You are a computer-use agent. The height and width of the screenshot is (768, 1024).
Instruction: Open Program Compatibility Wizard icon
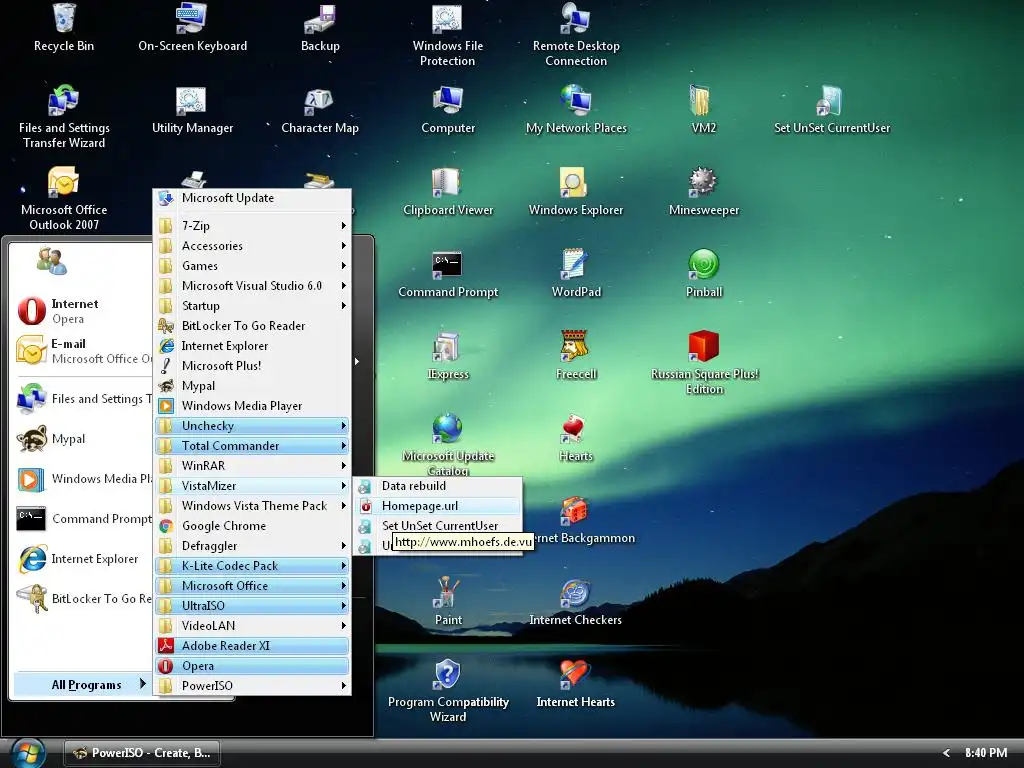click(x=448, y=691)
